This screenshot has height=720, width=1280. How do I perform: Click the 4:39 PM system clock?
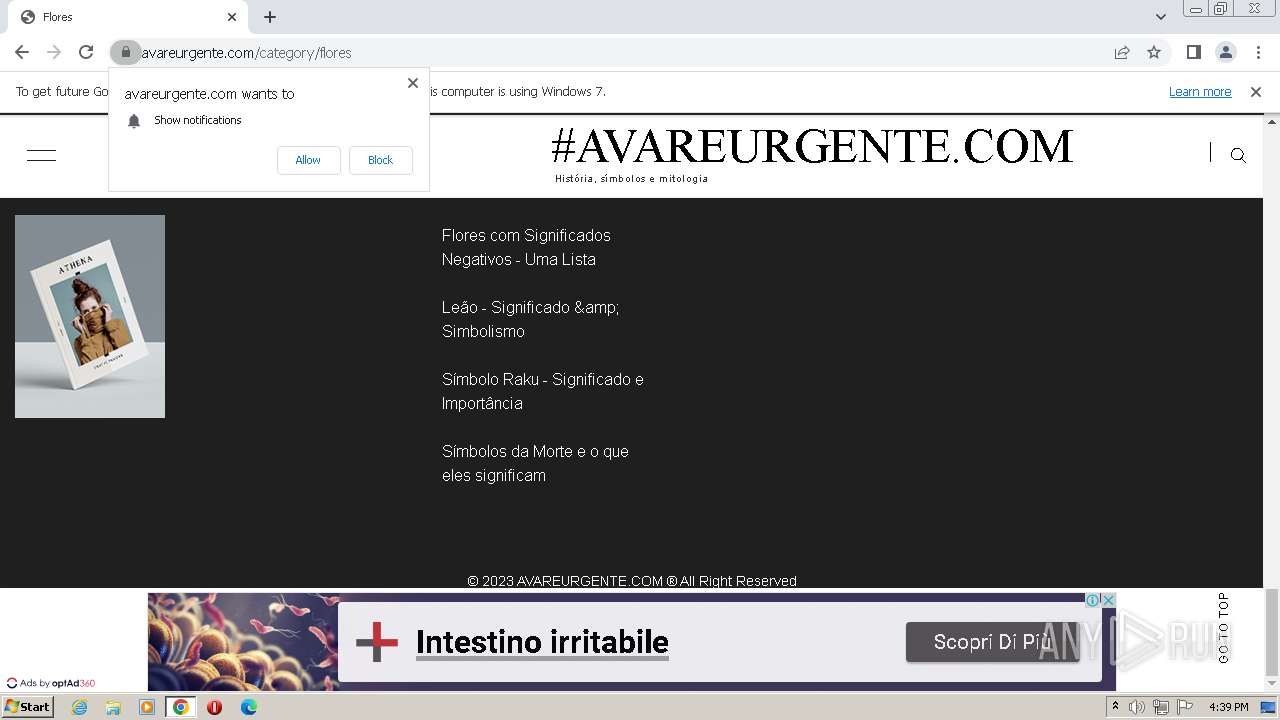click(x=1228, y=707)
